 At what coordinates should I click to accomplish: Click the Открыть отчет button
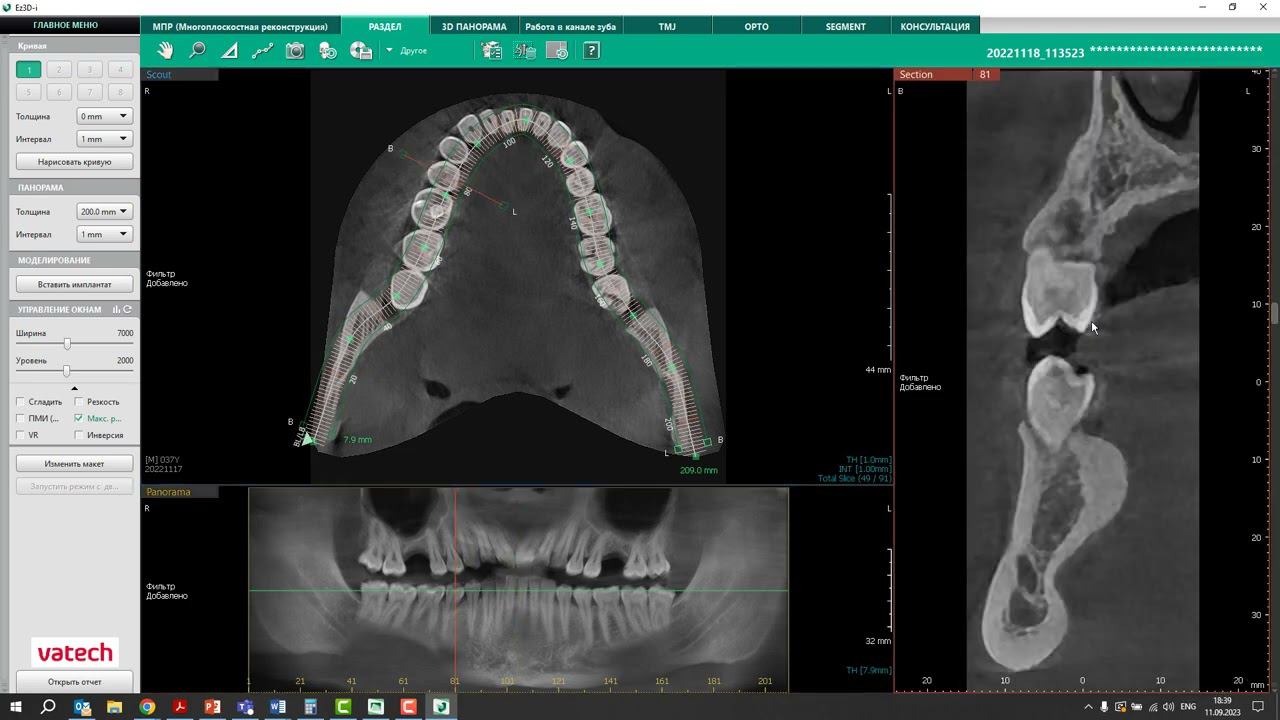click(x=75, y=682)
